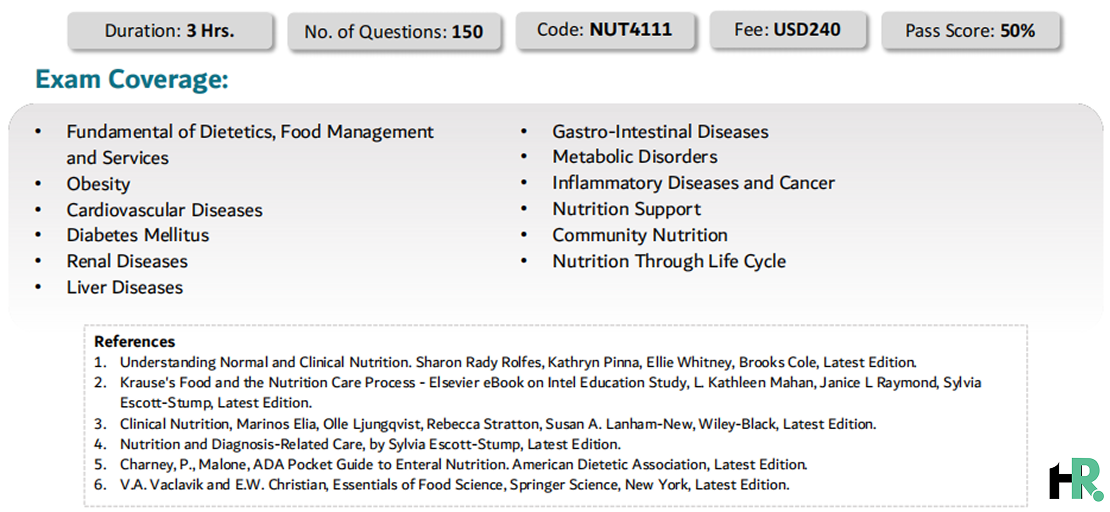This screenshot has height=512, width=1110.
Task: Select Nutrition Through Life Cycle topic
Action: [x=669, y=261]
